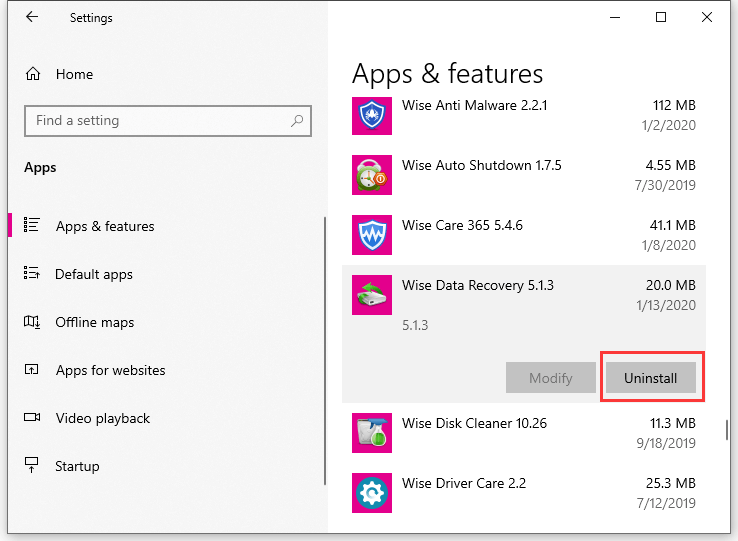This screenshot has width=738, height=541.
Task: Click the Wise Care 365 shield icon
Action: coord(372,235)
